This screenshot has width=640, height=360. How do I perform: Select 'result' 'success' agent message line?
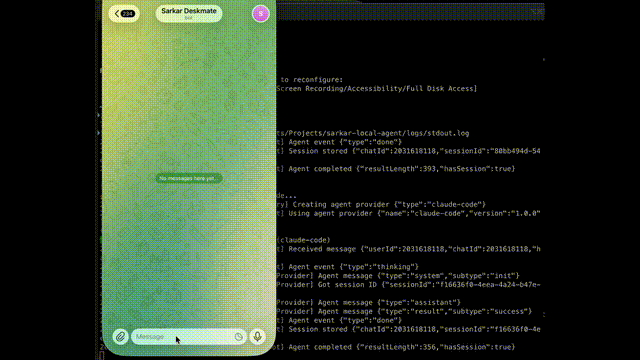click(x=404, y=311)
